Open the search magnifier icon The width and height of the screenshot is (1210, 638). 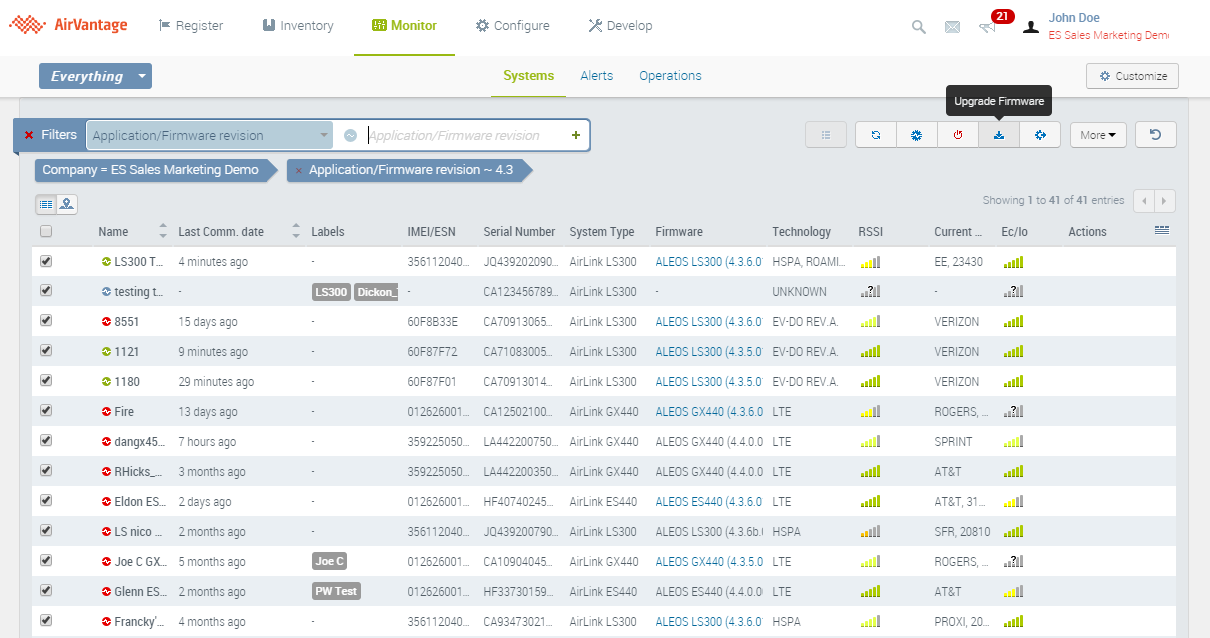918,27
